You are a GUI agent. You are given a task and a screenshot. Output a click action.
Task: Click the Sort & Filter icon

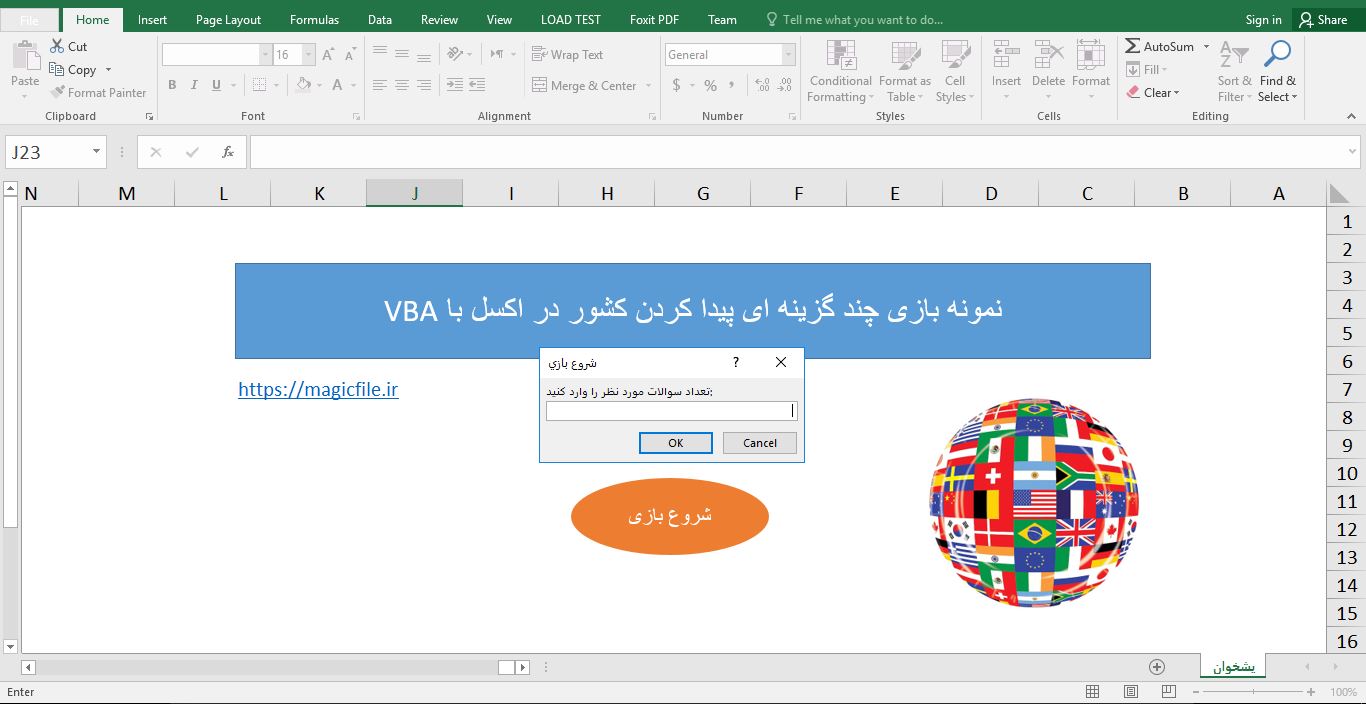click(1234, 55)
